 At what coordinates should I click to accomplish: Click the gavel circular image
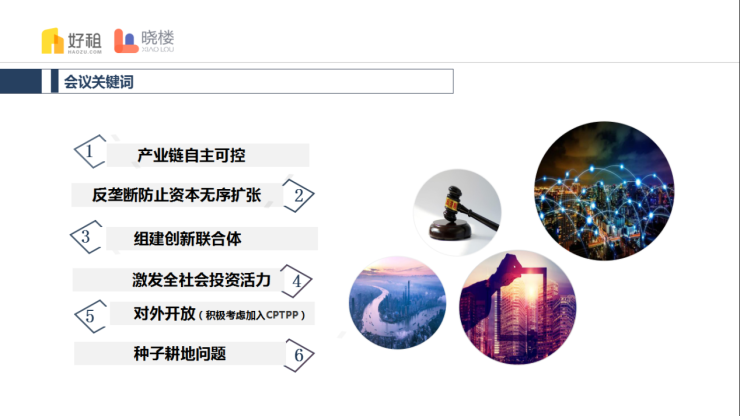click(457, 212)
